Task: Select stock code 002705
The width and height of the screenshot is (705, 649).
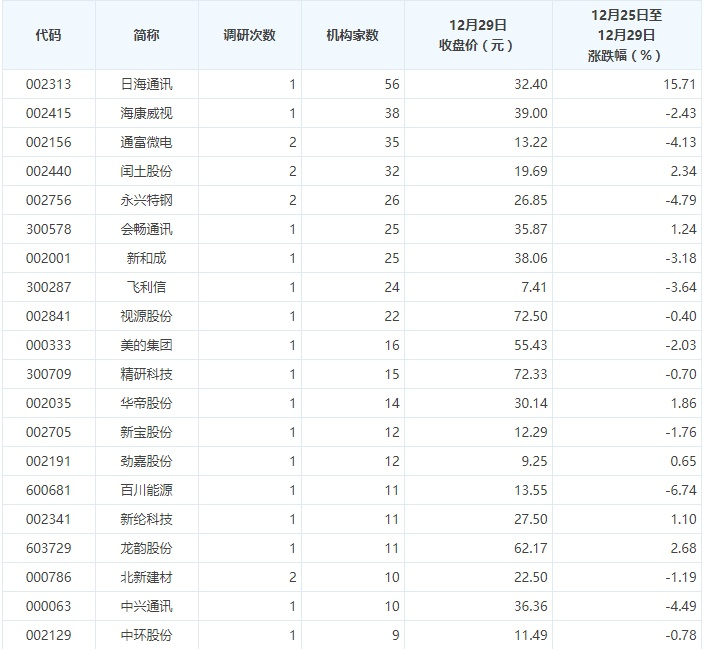Action: click(49, 432)
